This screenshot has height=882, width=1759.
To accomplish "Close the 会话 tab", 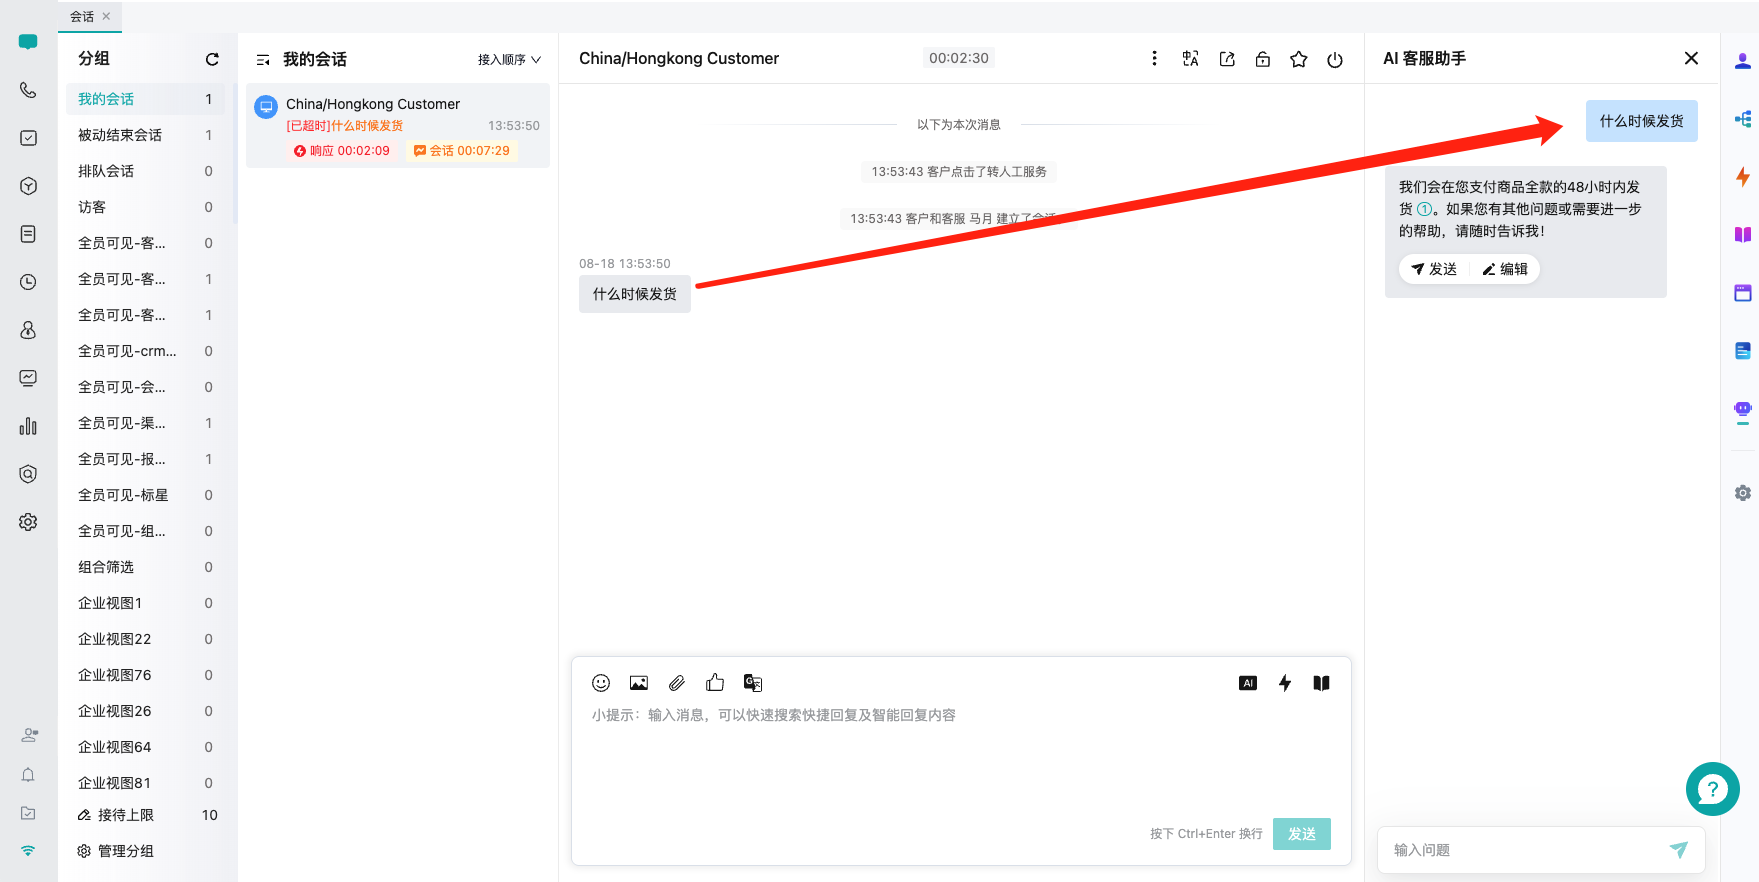I will 106,16.
